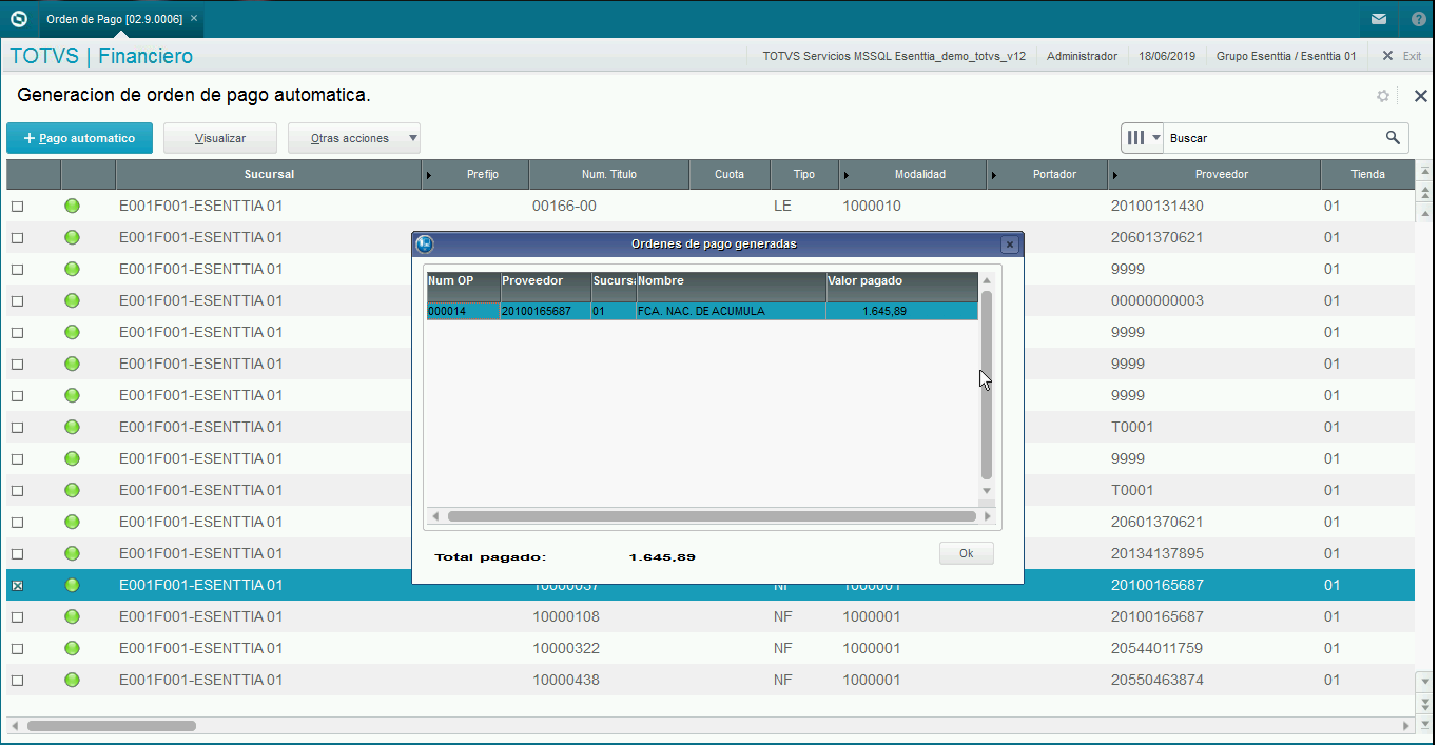Check the box in 0000000003 row
This screenshot has height=745, width=1435.
(x=17, y=301)
